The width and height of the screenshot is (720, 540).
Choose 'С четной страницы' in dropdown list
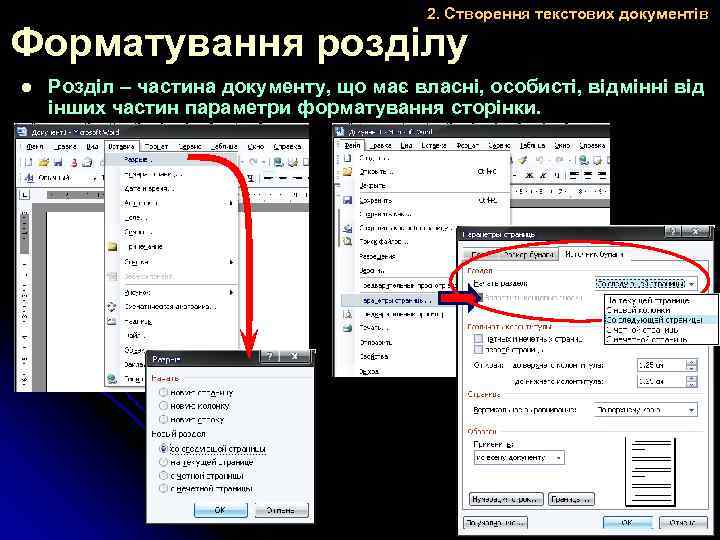tap(661, 330)
